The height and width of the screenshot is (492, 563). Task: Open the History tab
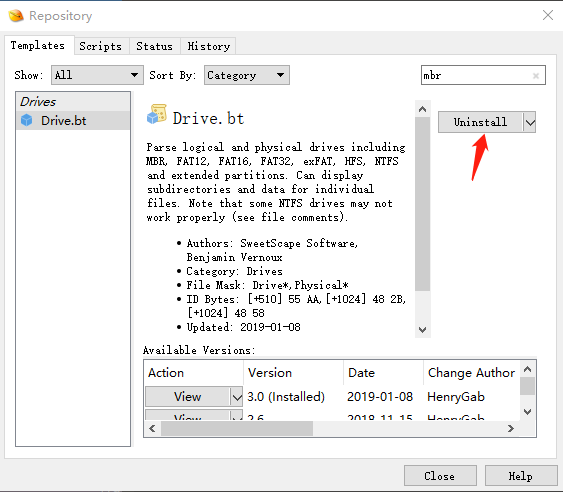(209, 46)
